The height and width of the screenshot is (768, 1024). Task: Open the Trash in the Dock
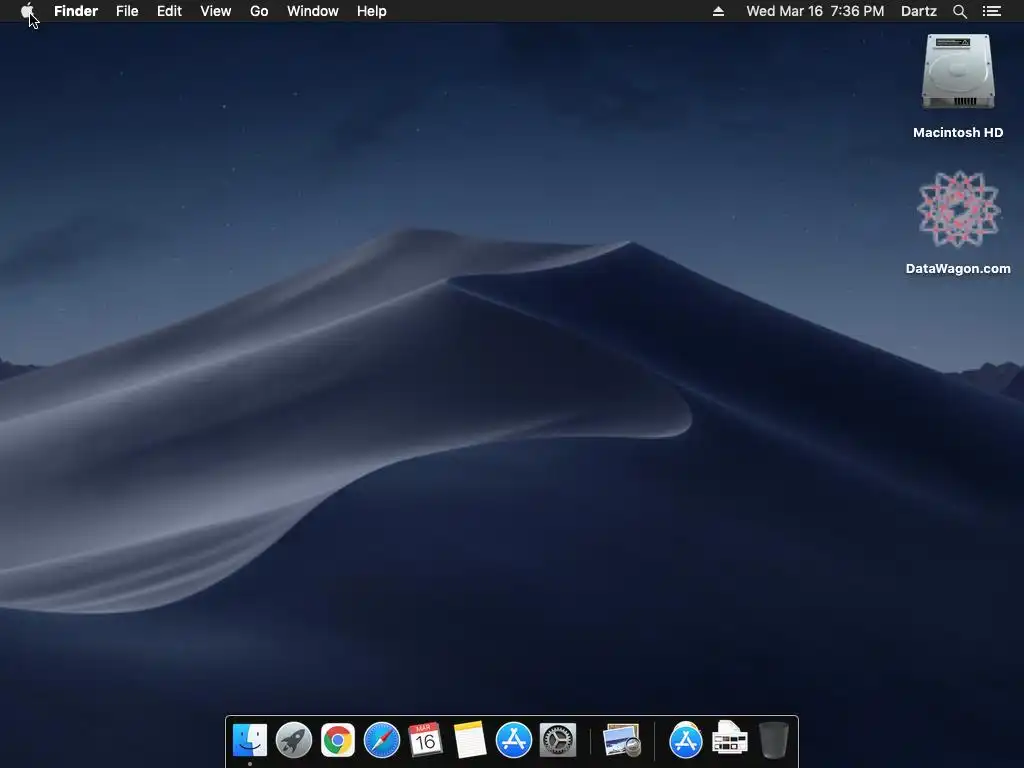click(774, 741)
